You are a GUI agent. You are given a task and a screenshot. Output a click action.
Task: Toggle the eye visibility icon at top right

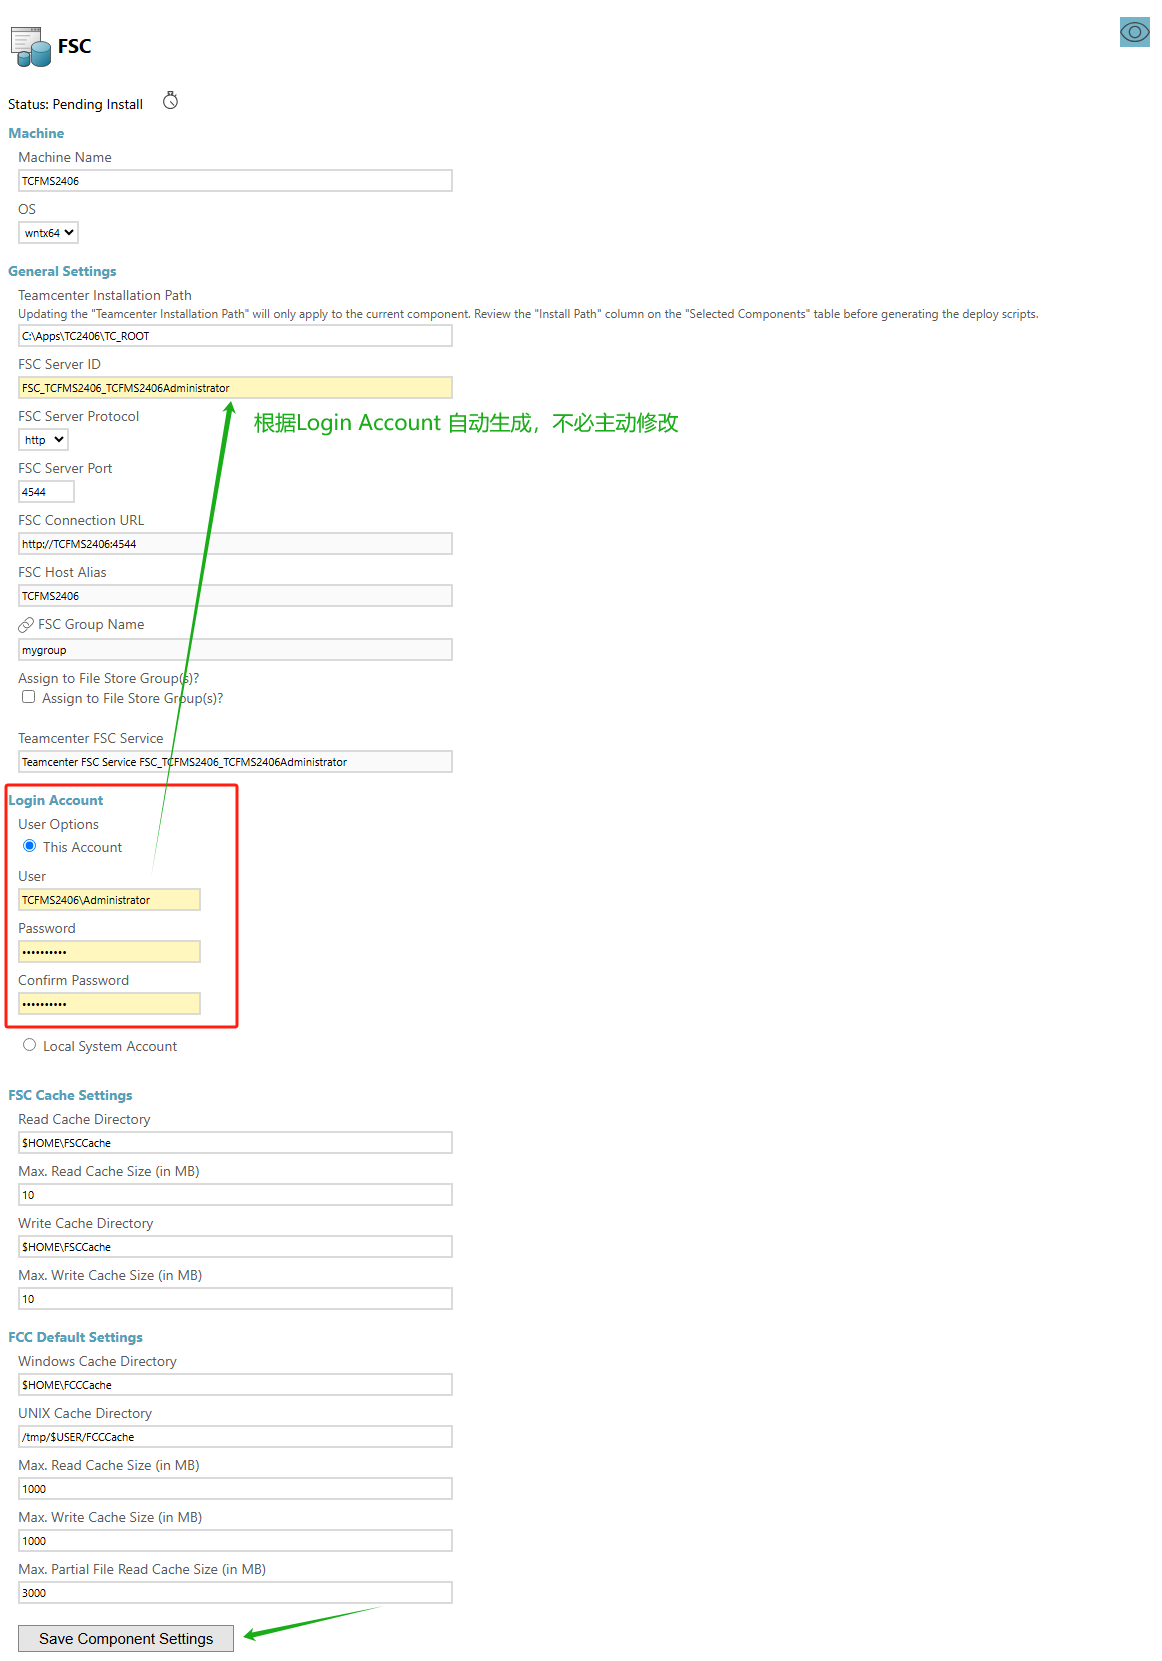1135,32
